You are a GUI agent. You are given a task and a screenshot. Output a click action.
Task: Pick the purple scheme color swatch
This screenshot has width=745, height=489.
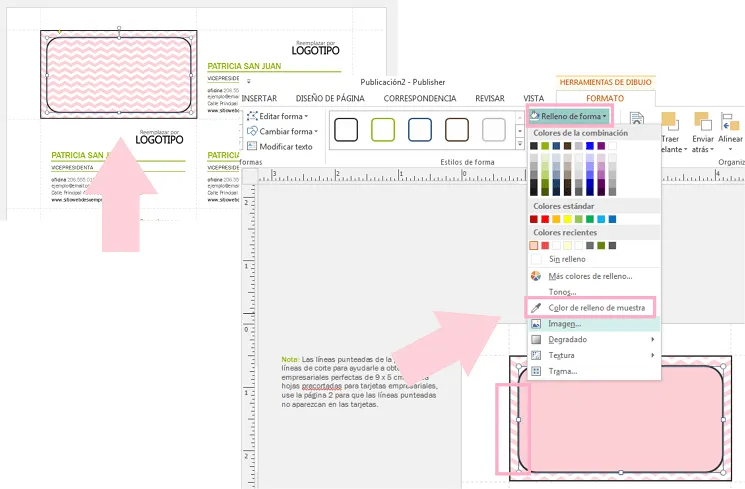601,146
